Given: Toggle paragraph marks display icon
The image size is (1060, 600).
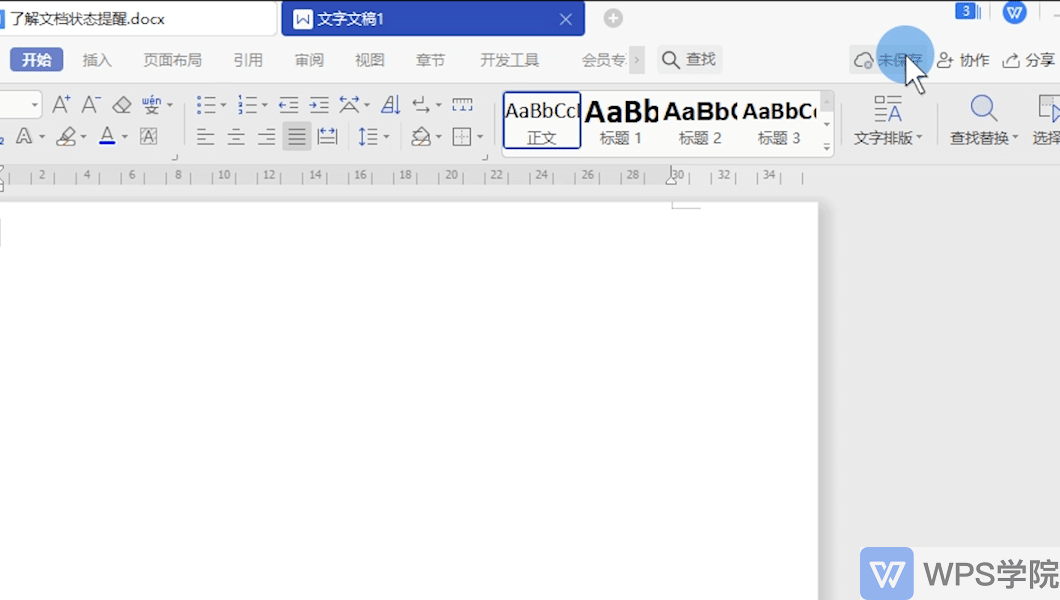Looking at the screenshot, I should (421, 105).
